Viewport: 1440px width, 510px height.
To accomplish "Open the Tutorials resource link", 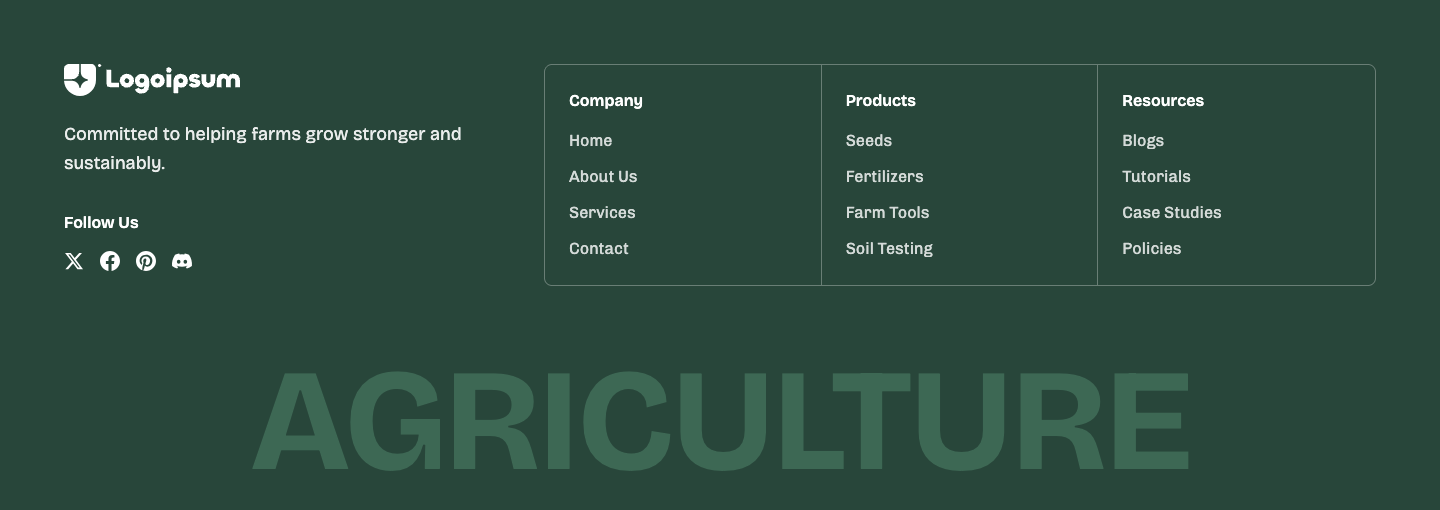I will [1156, 177].
